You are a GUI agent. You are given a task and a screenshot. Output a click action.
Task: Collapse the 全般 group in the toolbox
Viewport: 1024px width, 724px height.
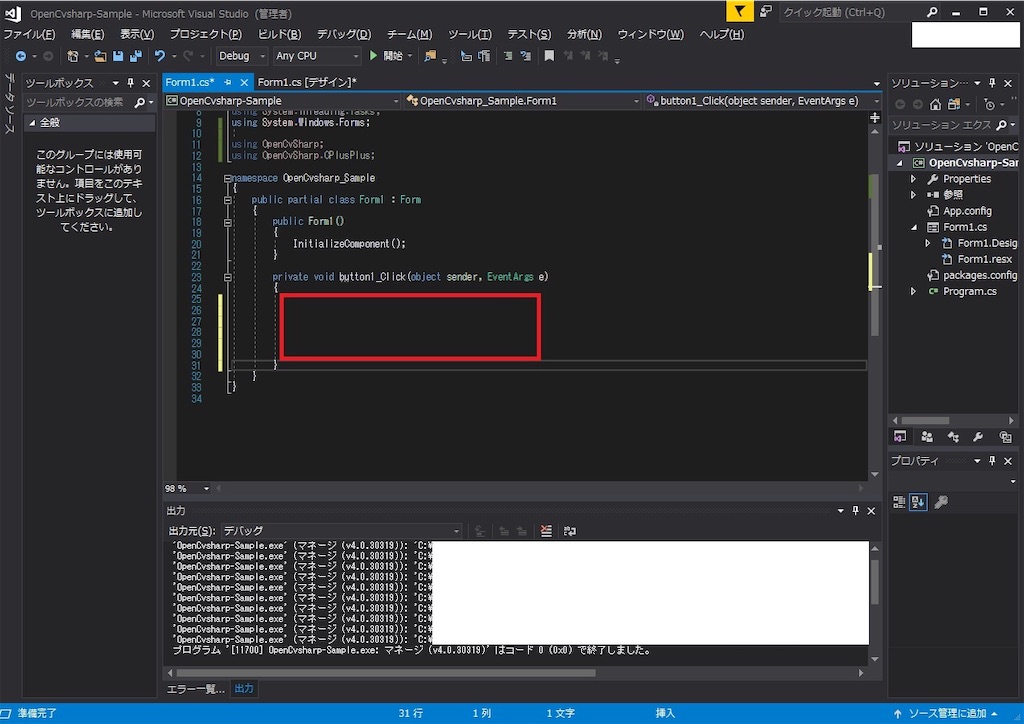pyautogui.click(x=32, y=123)
